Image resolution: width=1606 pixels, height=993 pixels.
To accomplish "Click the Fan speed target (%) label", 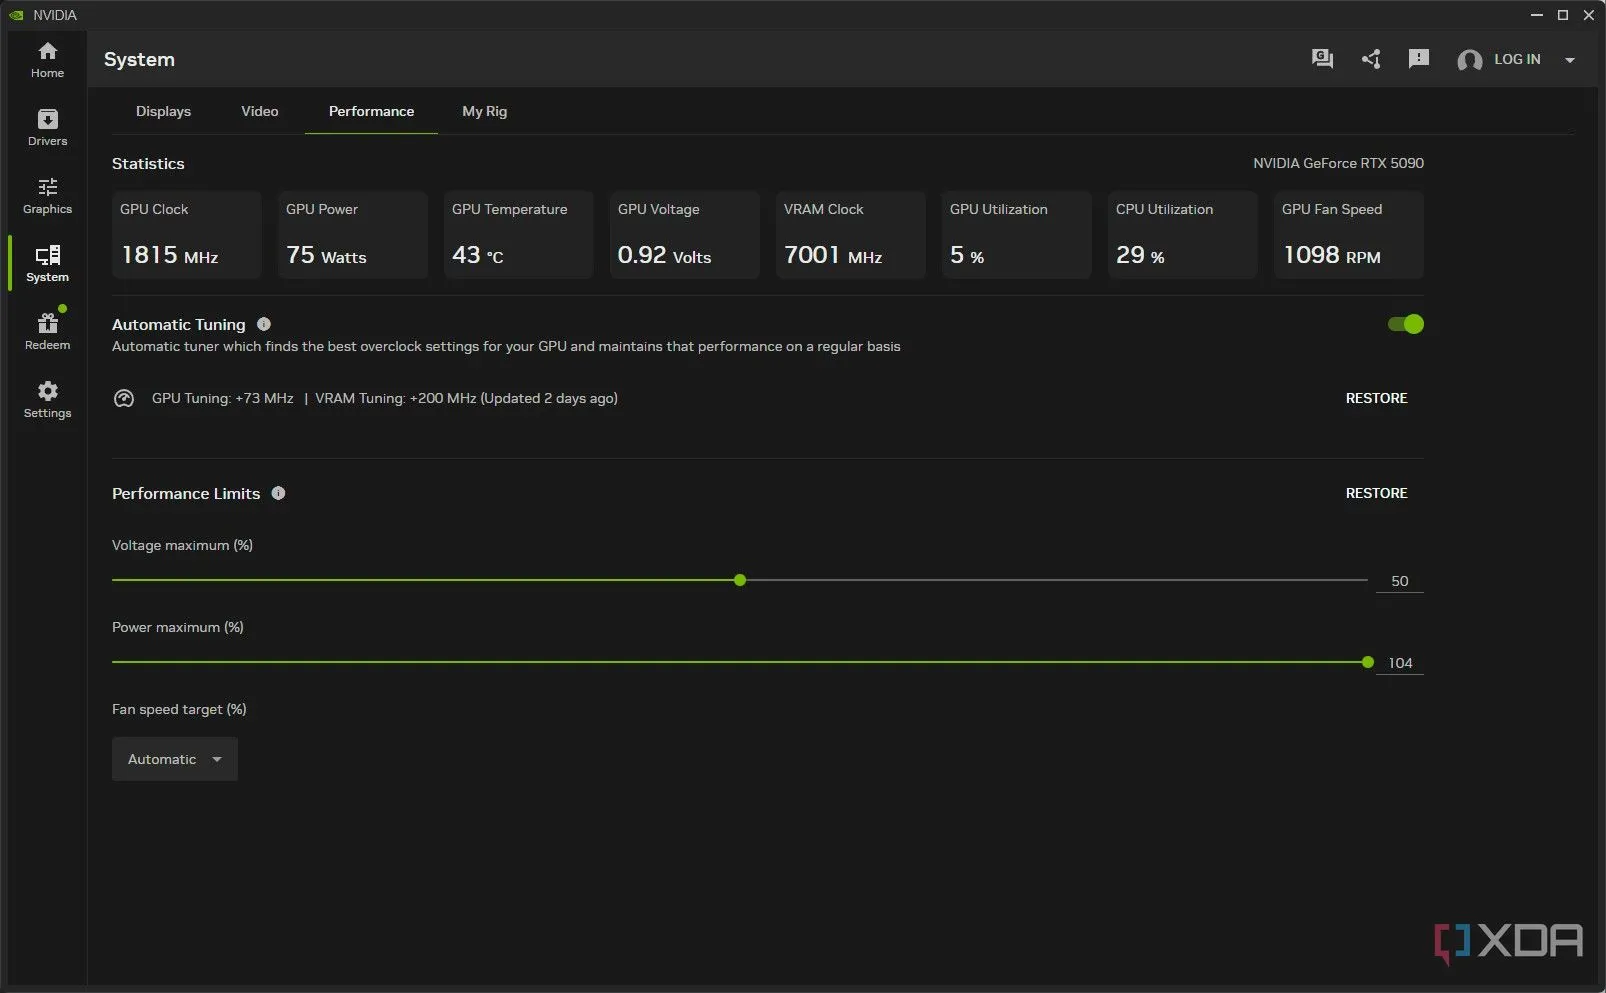I will pyautogui.click(x=179, y=709).
